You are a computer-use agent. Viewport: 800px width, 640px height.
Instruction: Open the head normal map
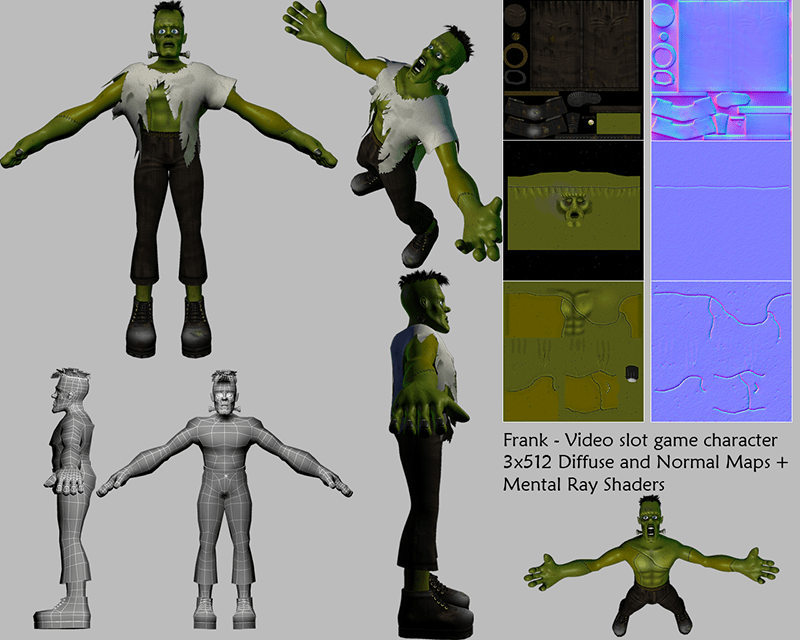point(722,210)
